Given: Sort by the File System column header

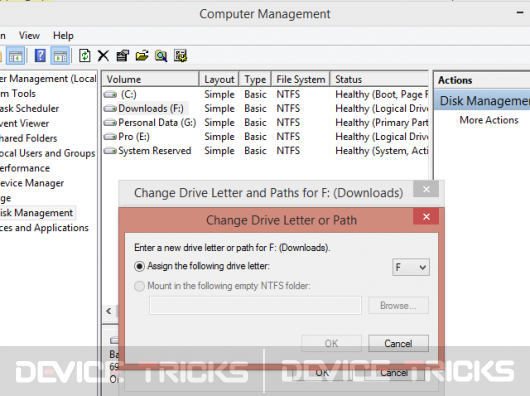Looking at the screenshot, I should (x=300, y=79).
